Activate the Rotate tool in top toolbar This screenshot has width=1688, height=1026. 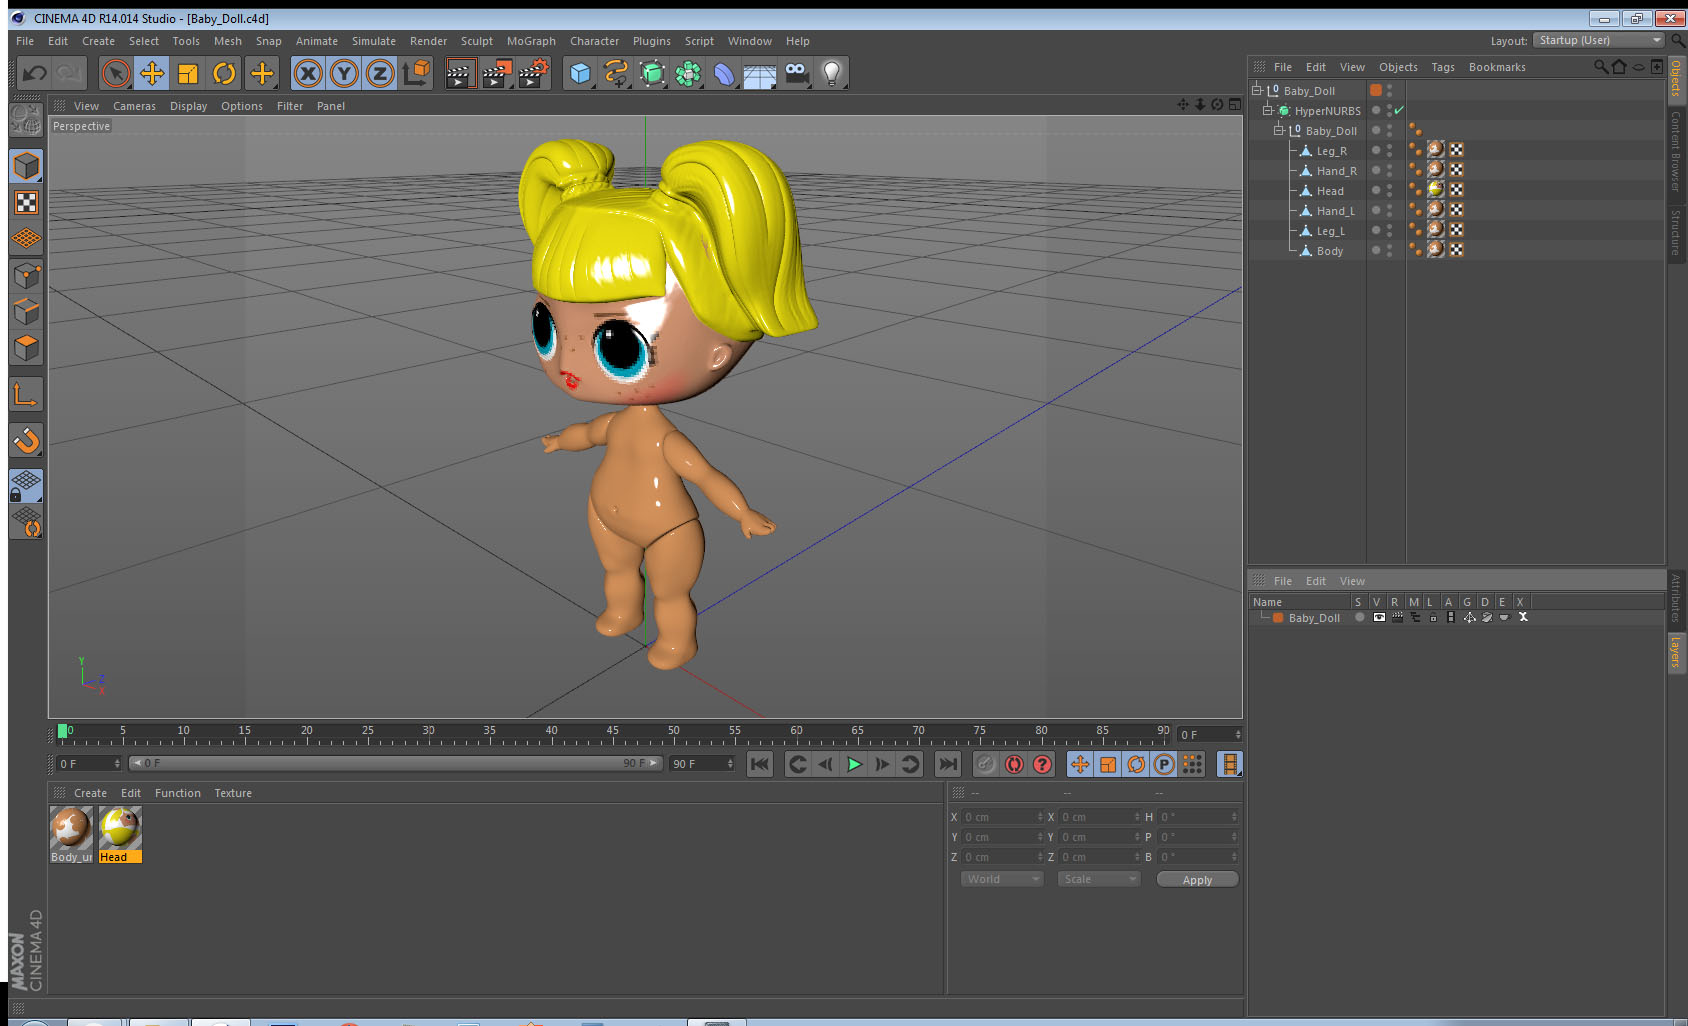pyautogui.click(x=224, y=73)
